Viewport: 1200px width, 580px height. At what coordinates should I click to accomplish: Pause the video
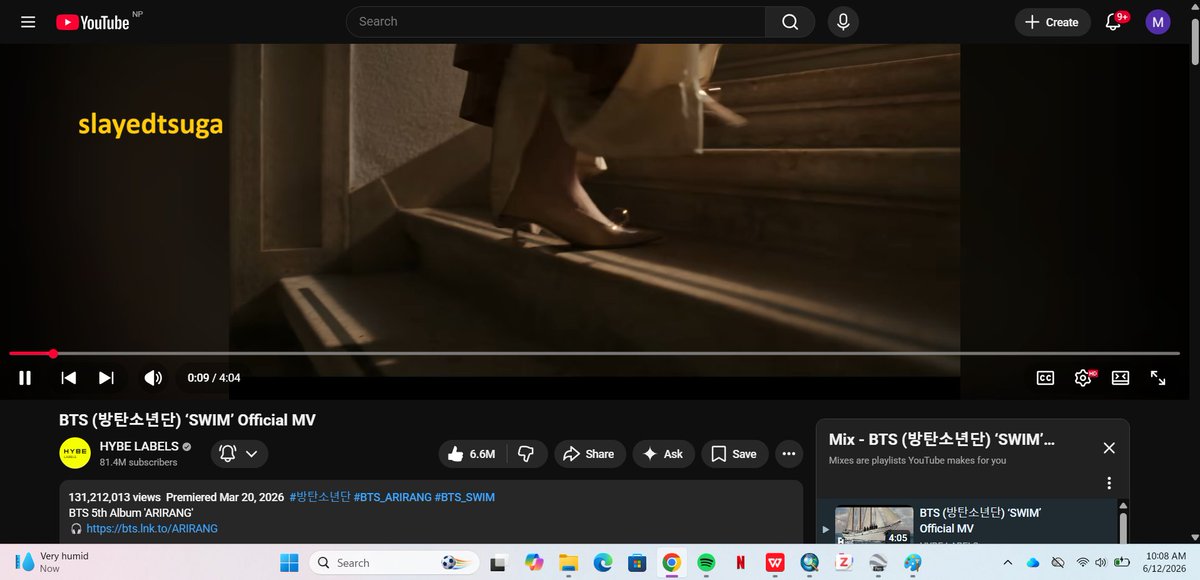25,377
